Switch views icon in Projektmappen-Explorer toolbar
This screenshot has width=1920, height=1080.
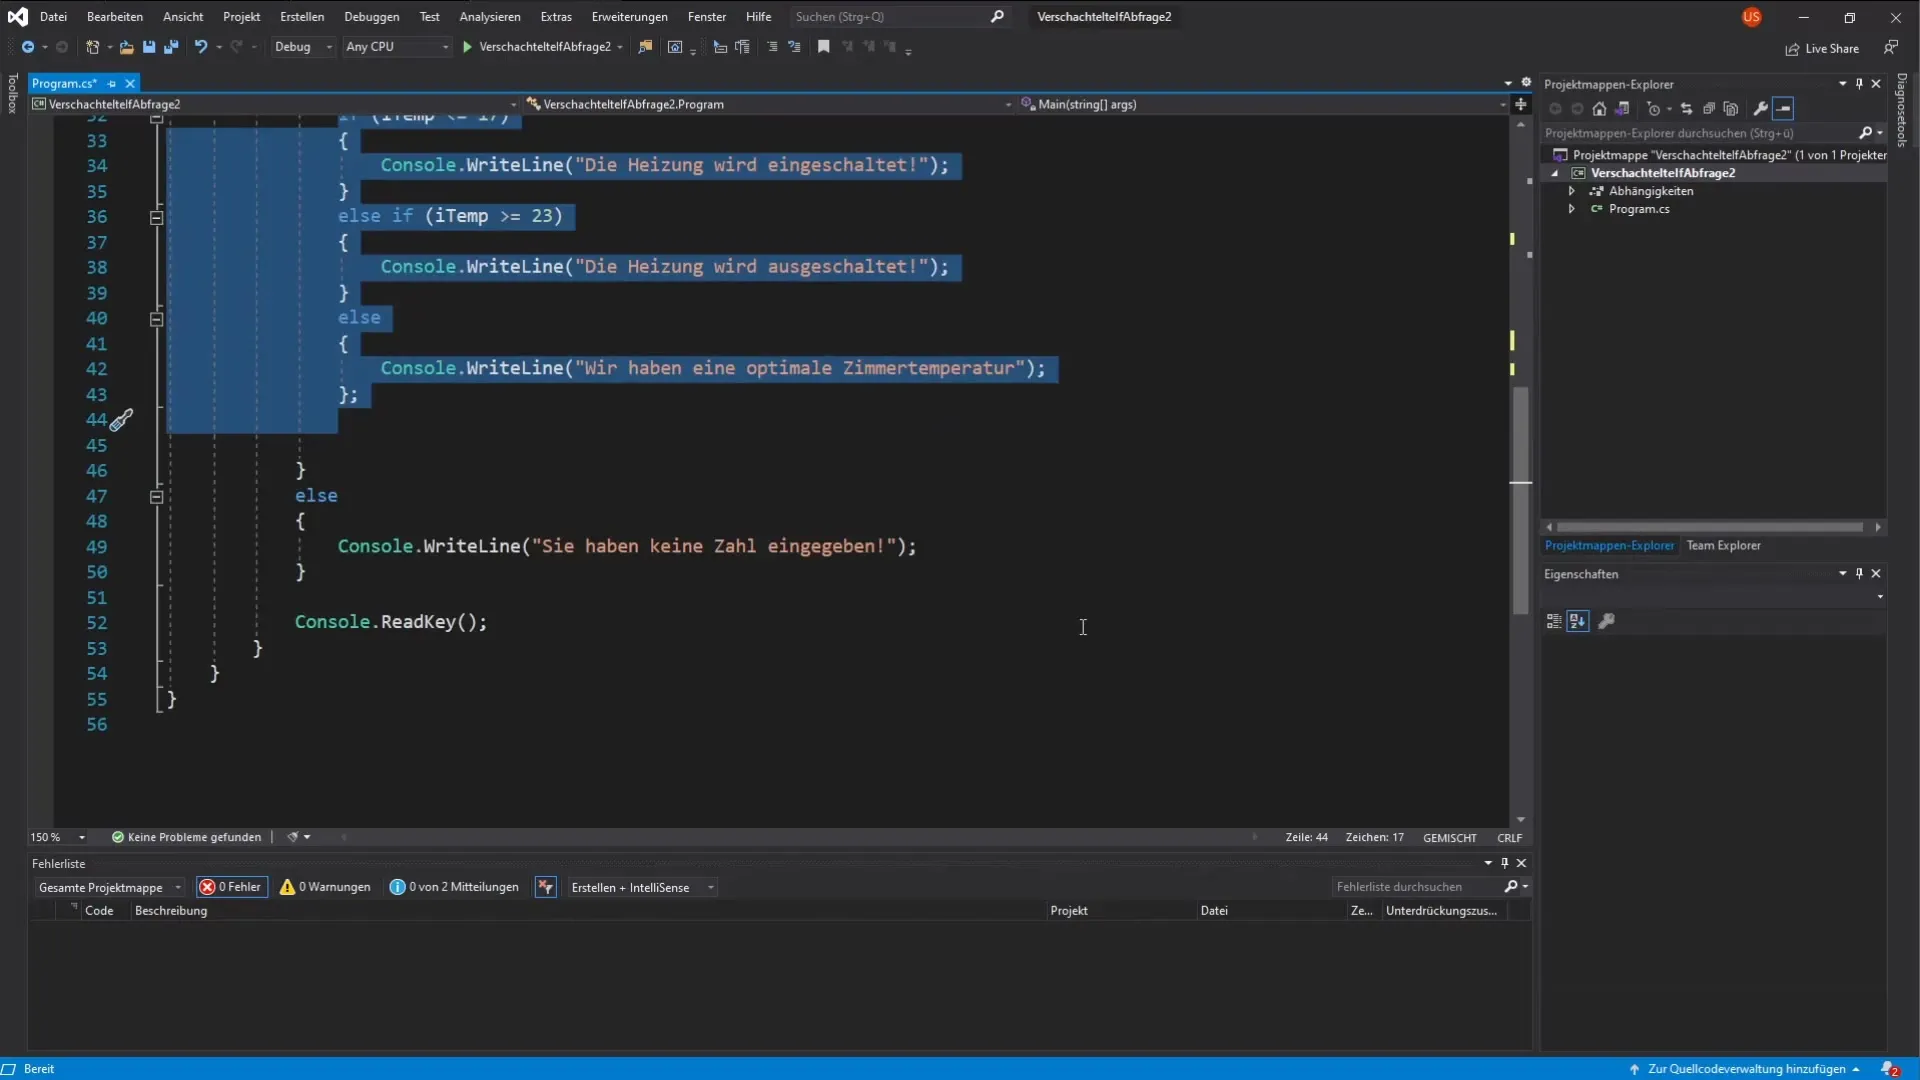point(1622,109)
